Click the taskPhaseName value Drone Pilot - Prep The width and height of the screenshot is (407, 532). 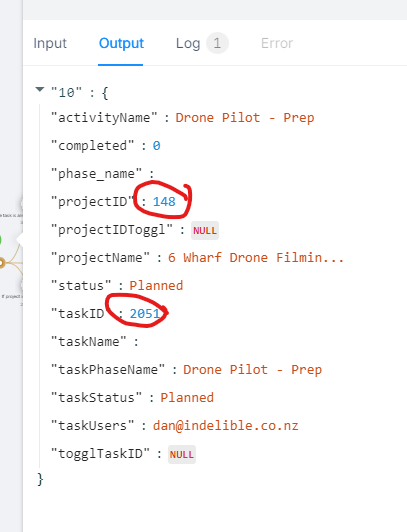[x=253, y=370]
